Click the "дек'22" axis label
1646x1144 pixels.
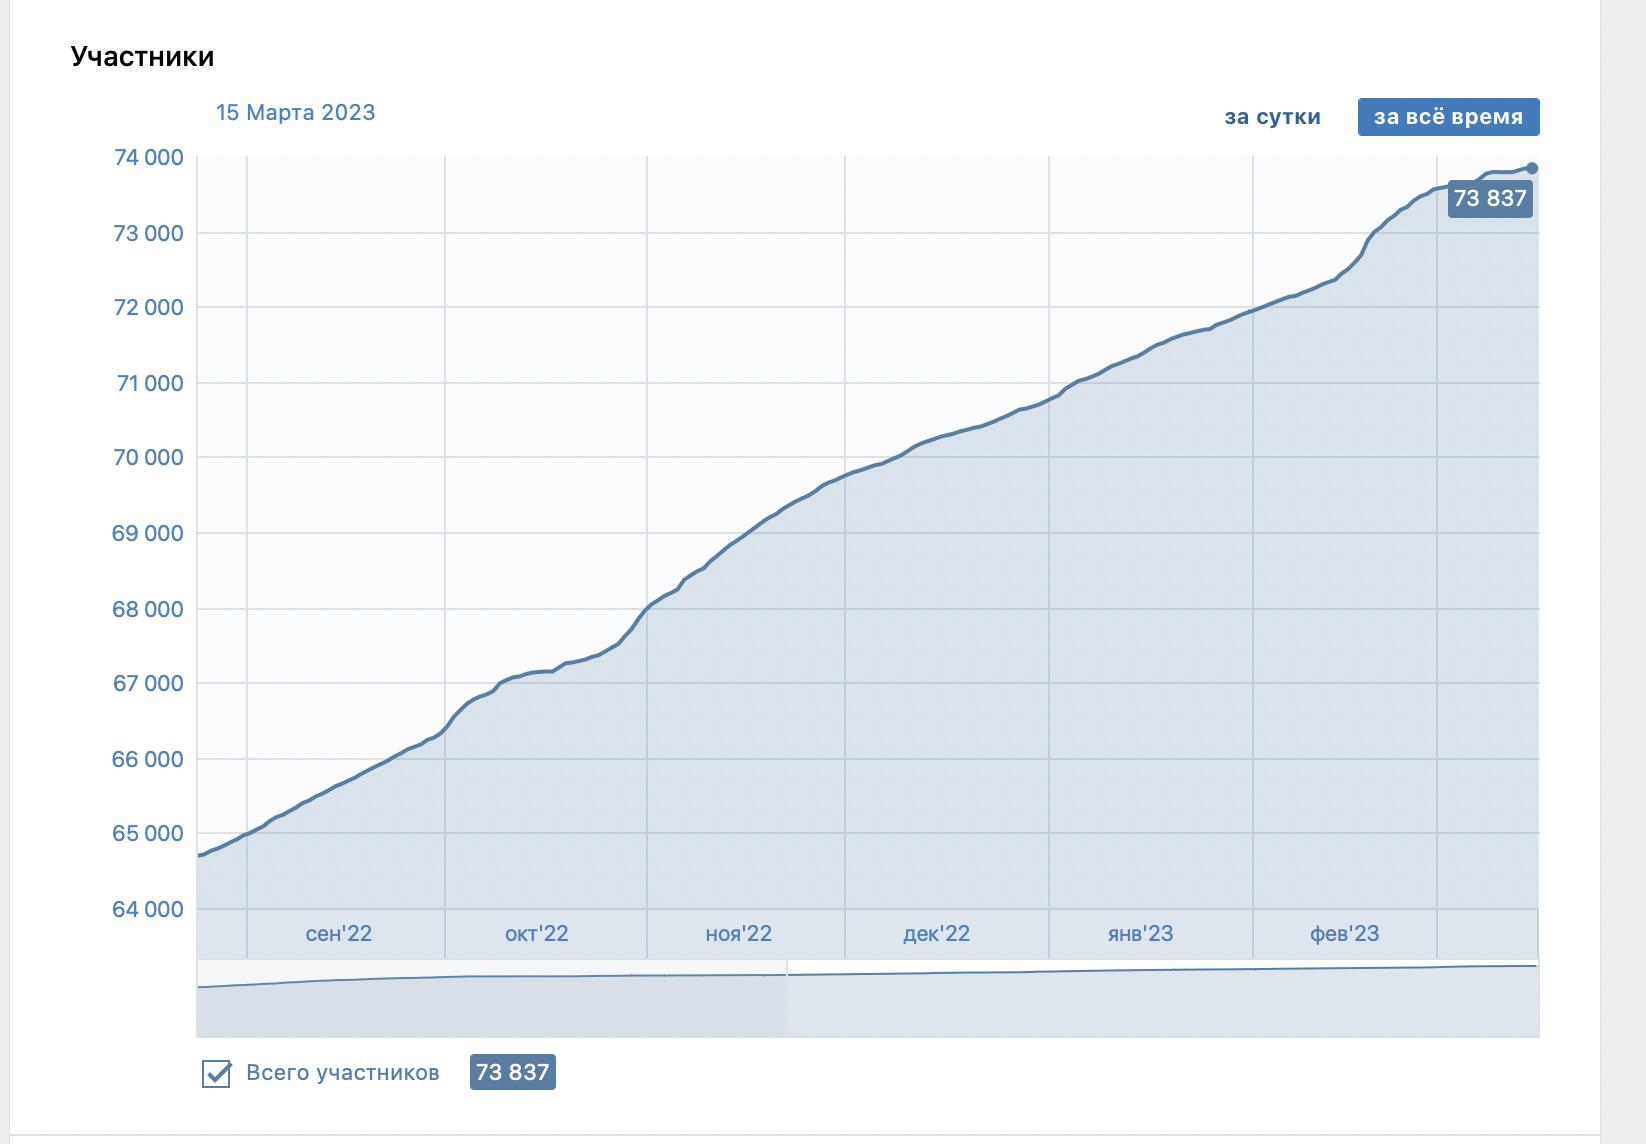click(936, 934)
